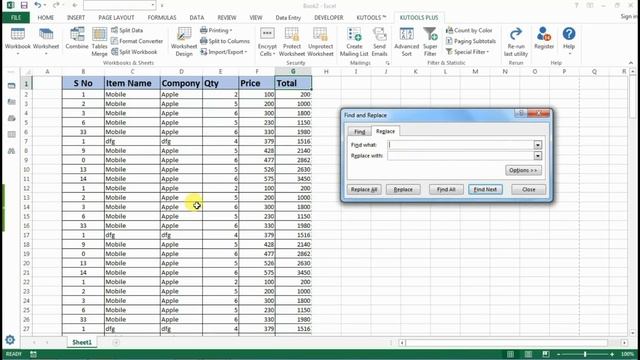This screenshot has width=640, height=360.
Task: Open the Tables Merge tool
Action: pyautogui.click(x=99, y=41)
